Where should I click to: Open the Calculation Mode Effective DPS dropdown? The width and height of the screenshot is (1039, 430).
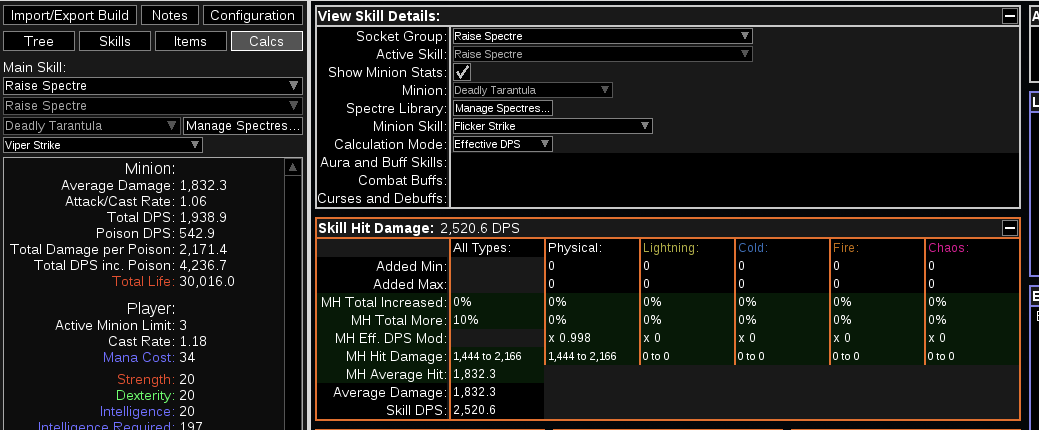click(502, 144)
